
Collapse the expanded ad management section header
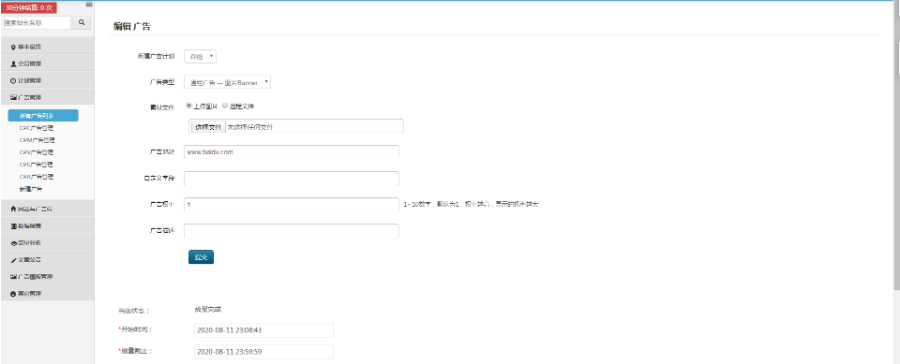(47, 98)
